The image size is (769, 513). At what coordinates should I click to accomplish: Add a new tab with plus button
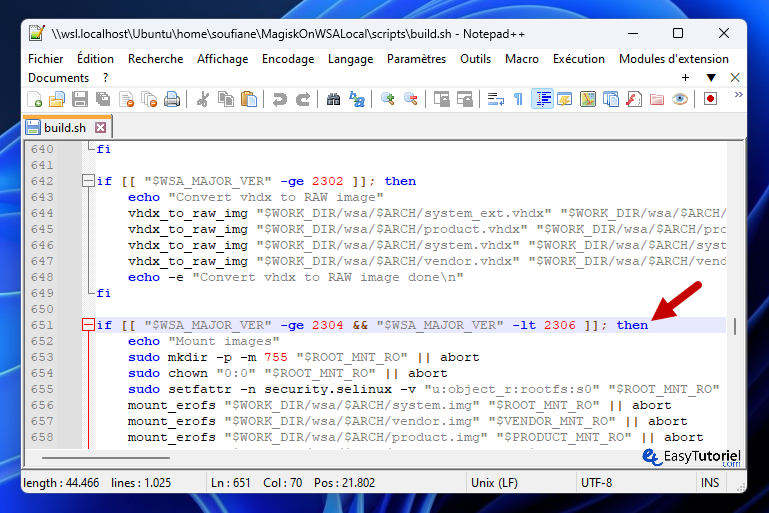(685, 78)
